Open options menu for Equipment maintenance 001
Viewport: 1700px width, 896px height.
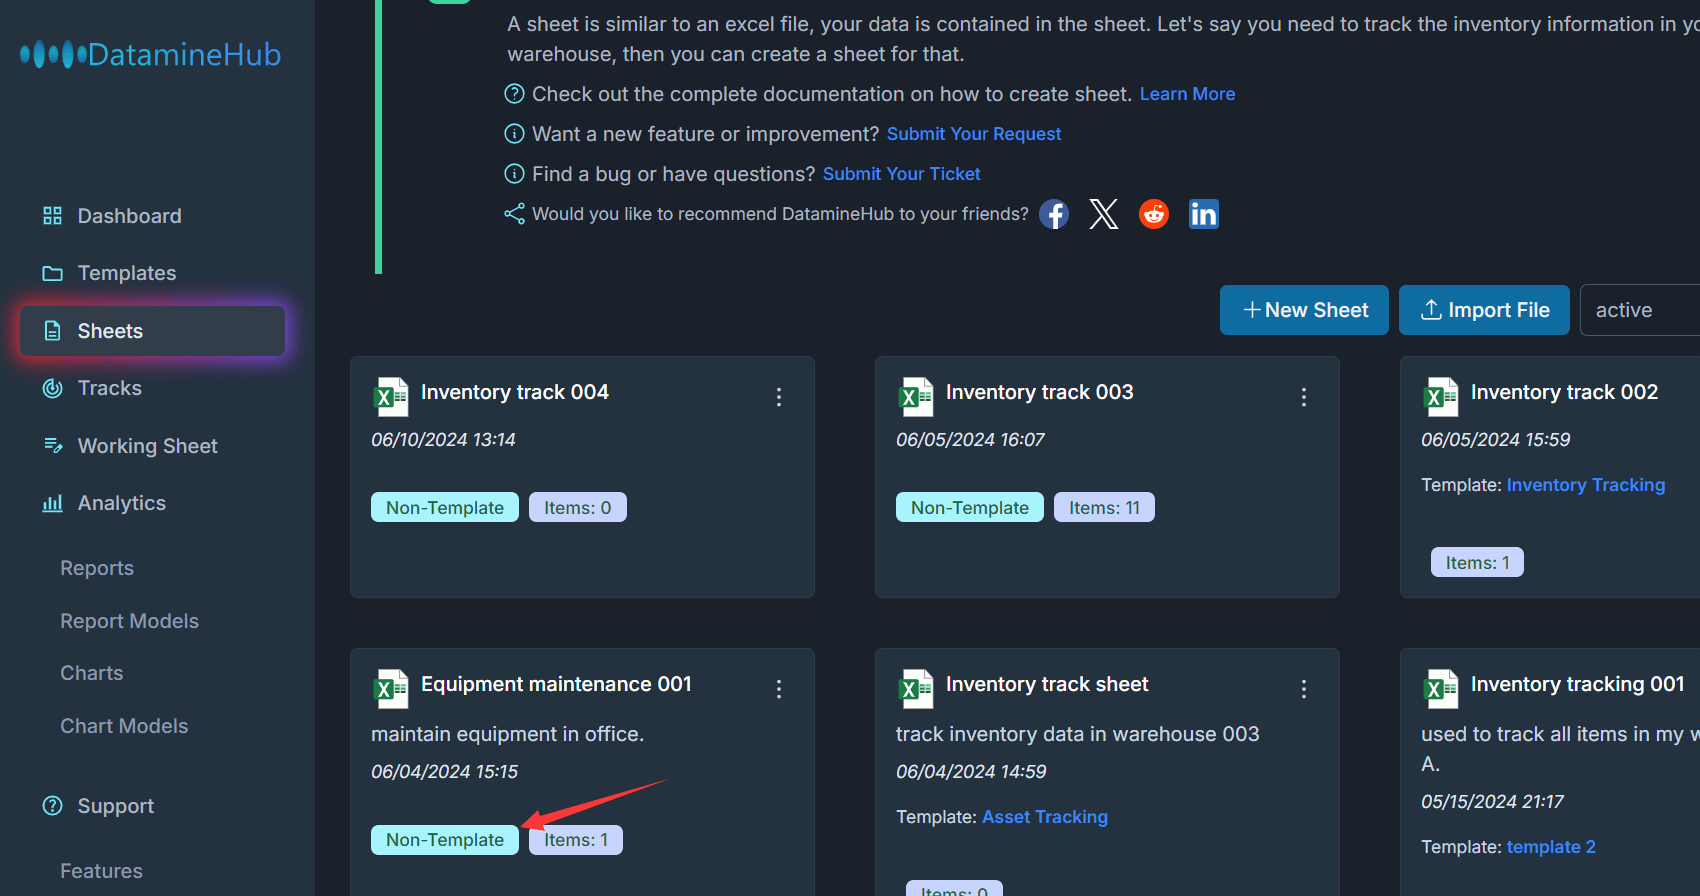[779, 689]
